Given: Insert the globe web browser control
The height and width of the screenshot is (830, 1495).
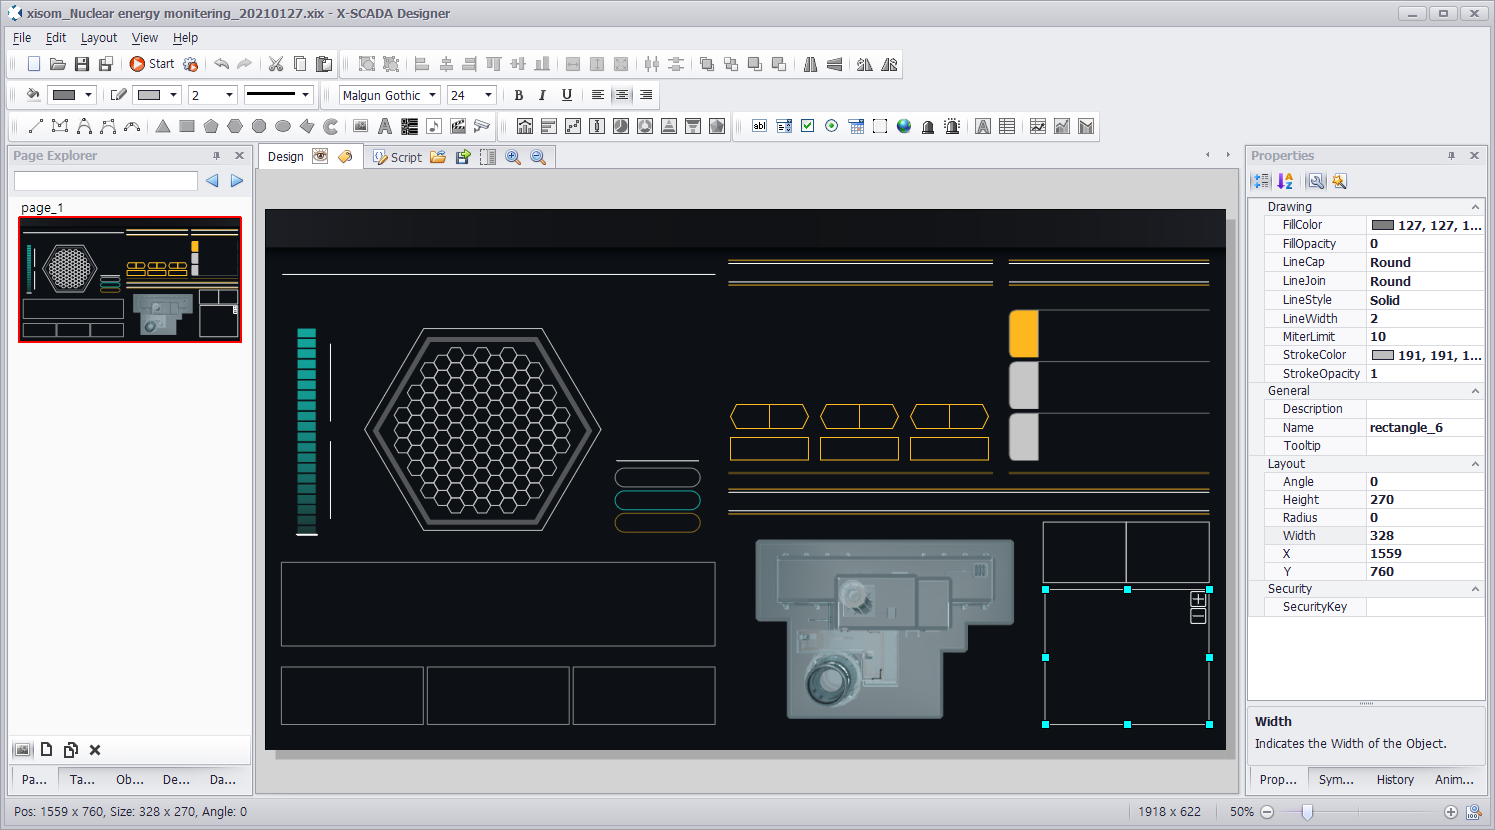Looking at the screenshot, I should (x=904, y=126).
